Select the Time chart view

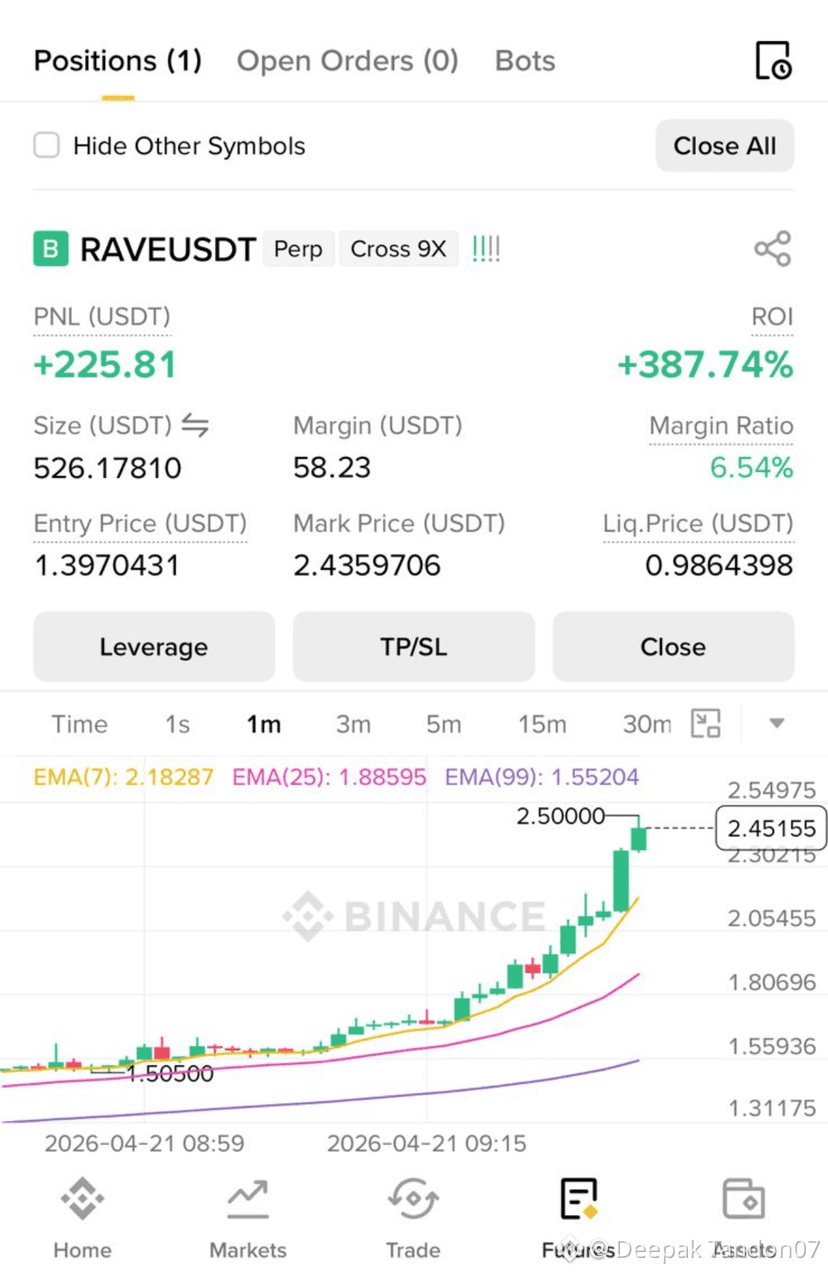pyautogui.click(x=80, y=724)
